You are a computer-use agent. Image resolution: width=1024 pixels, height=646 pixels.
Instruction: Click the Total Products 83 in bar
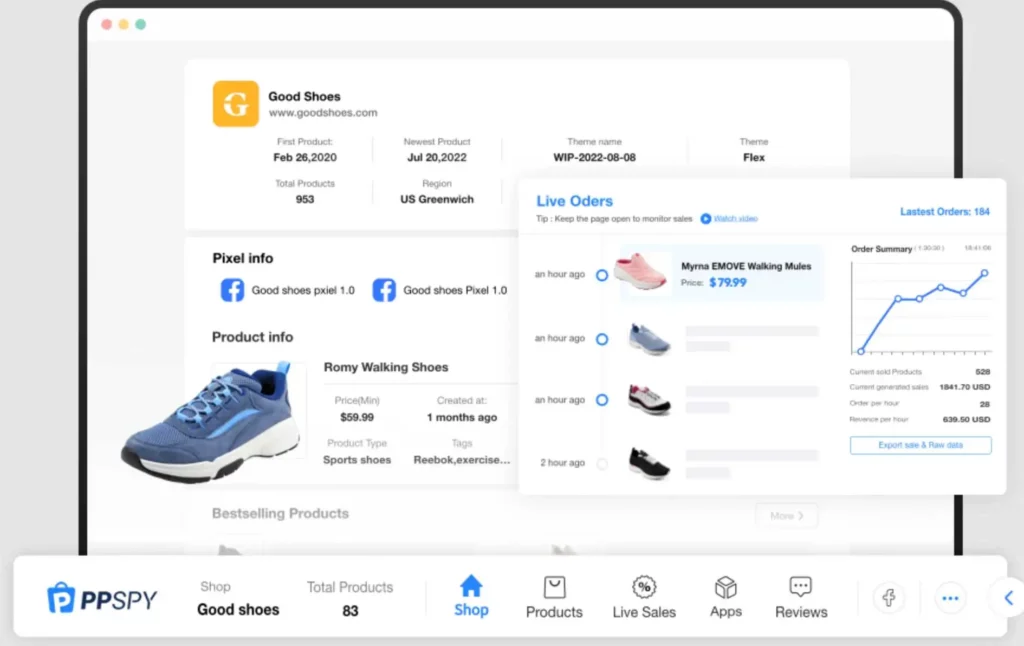(350, 611)
